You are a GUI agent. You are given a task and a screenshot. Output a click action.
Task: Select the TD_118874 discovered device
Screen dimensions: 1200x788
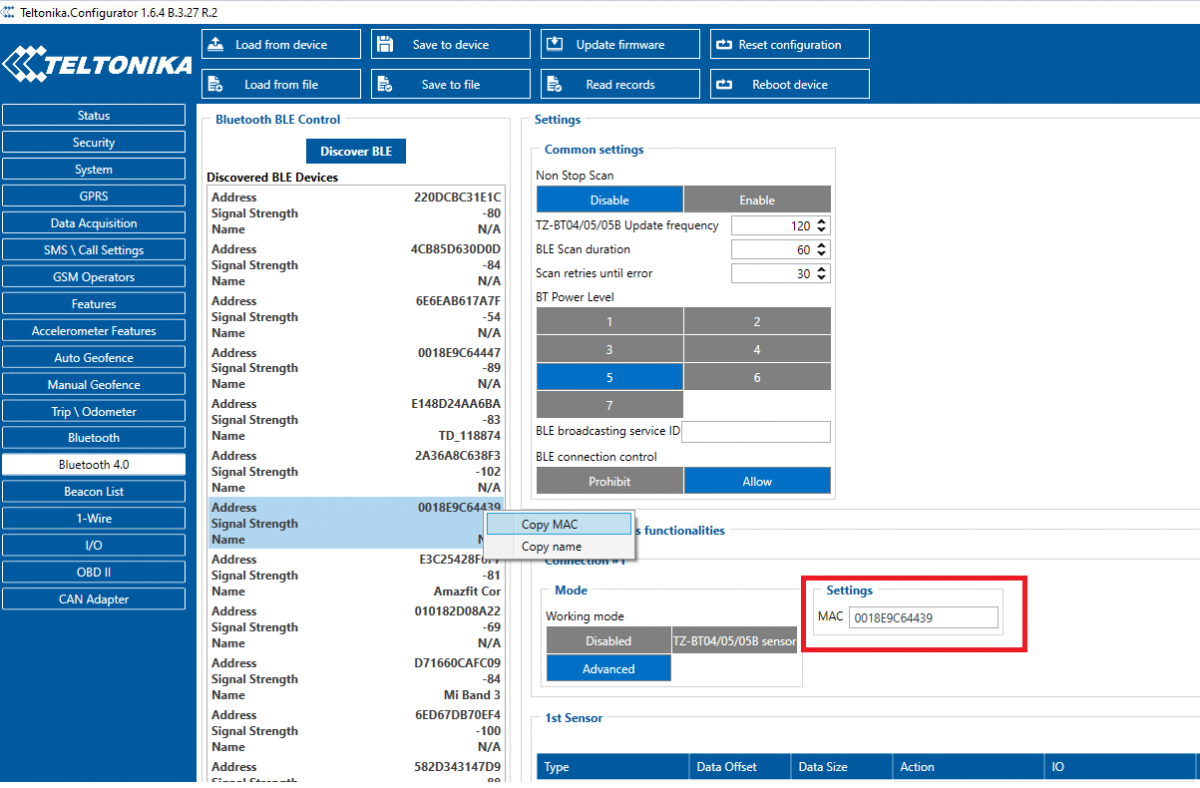pos(355,420)
